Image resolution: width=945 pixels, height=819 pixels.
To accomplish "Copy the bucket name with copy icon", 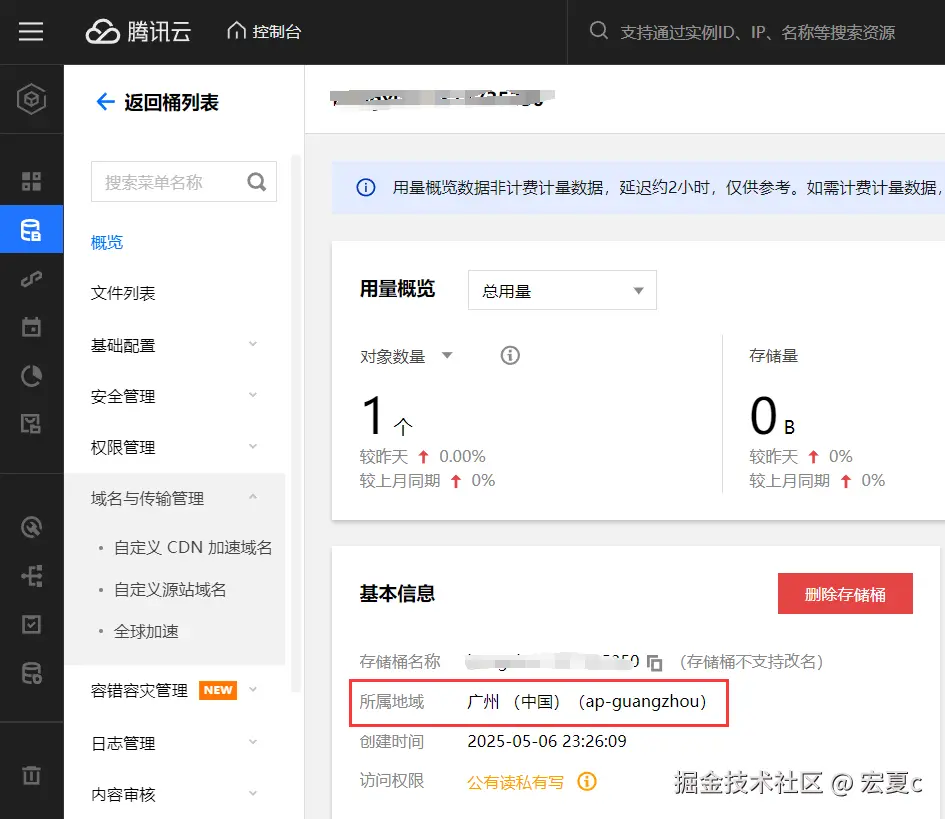I will (x=655, y=662).
